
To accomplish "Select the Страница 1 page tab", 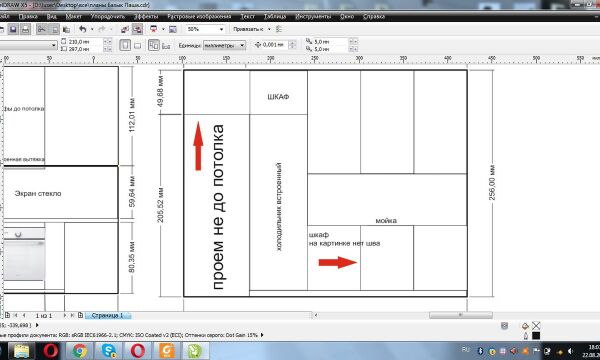I will (x=108, y=316).
